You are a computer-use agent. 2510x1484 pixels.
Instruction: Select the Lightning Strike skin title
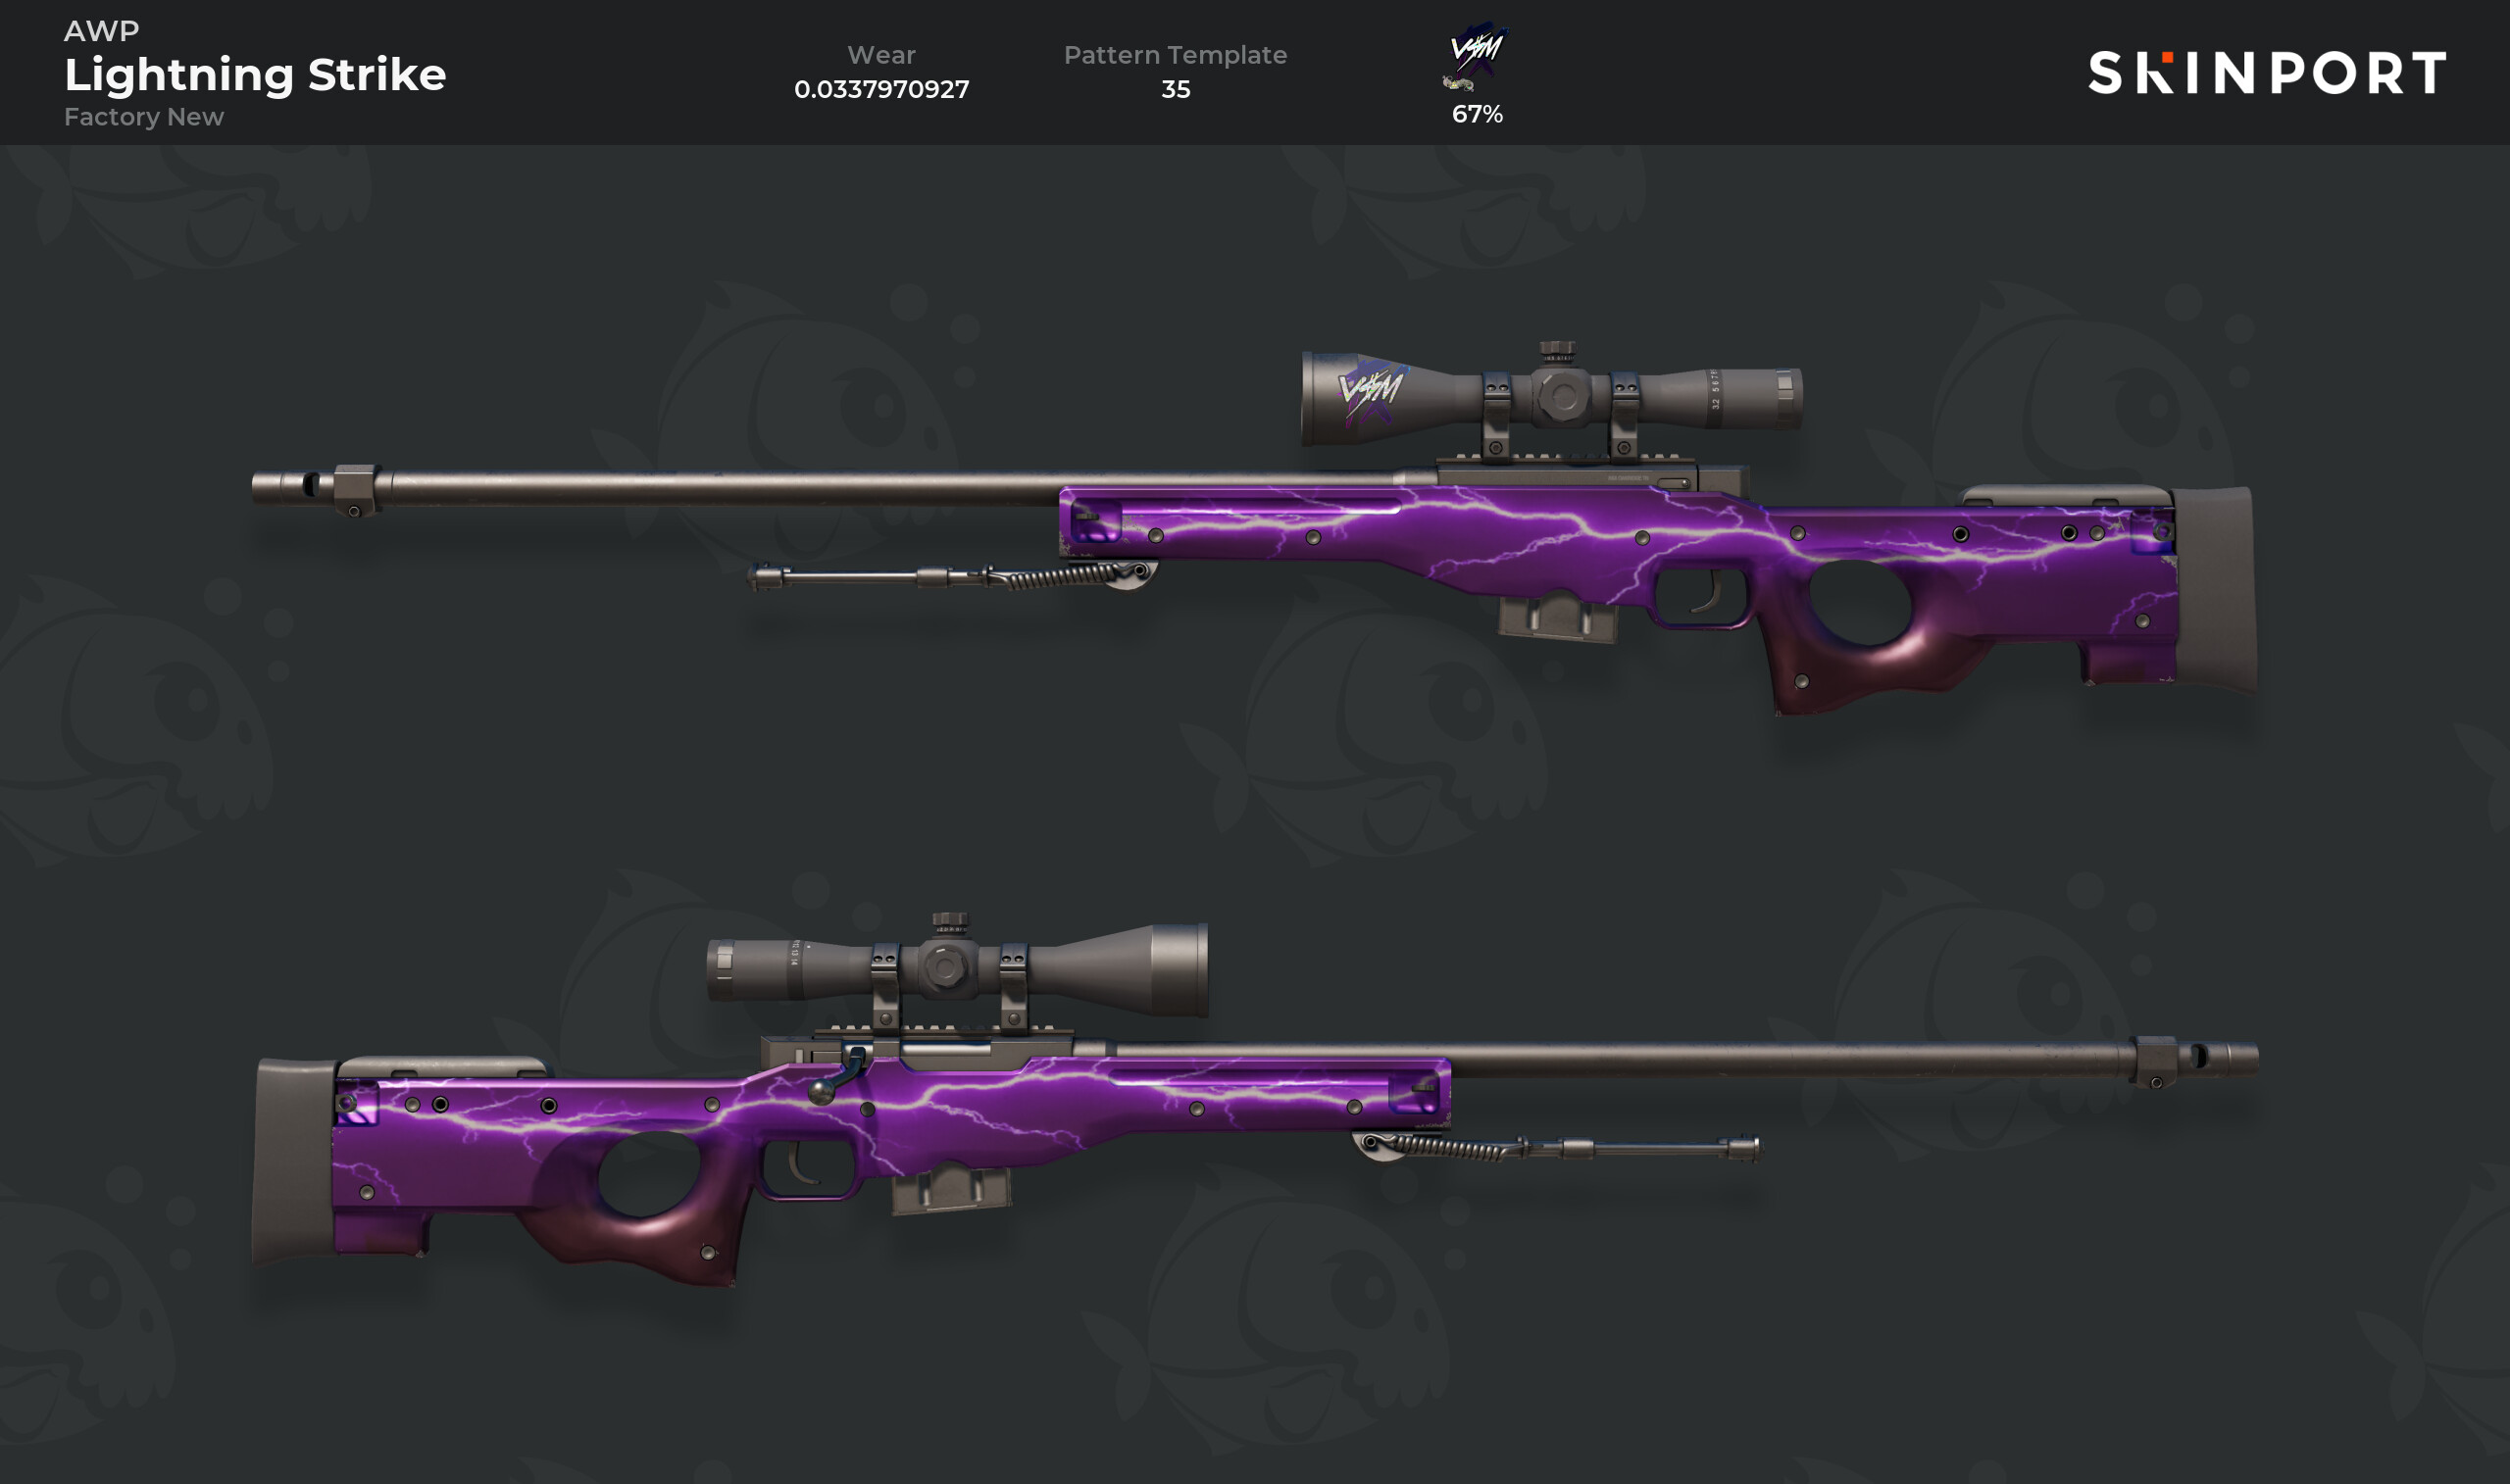[255, 75]
